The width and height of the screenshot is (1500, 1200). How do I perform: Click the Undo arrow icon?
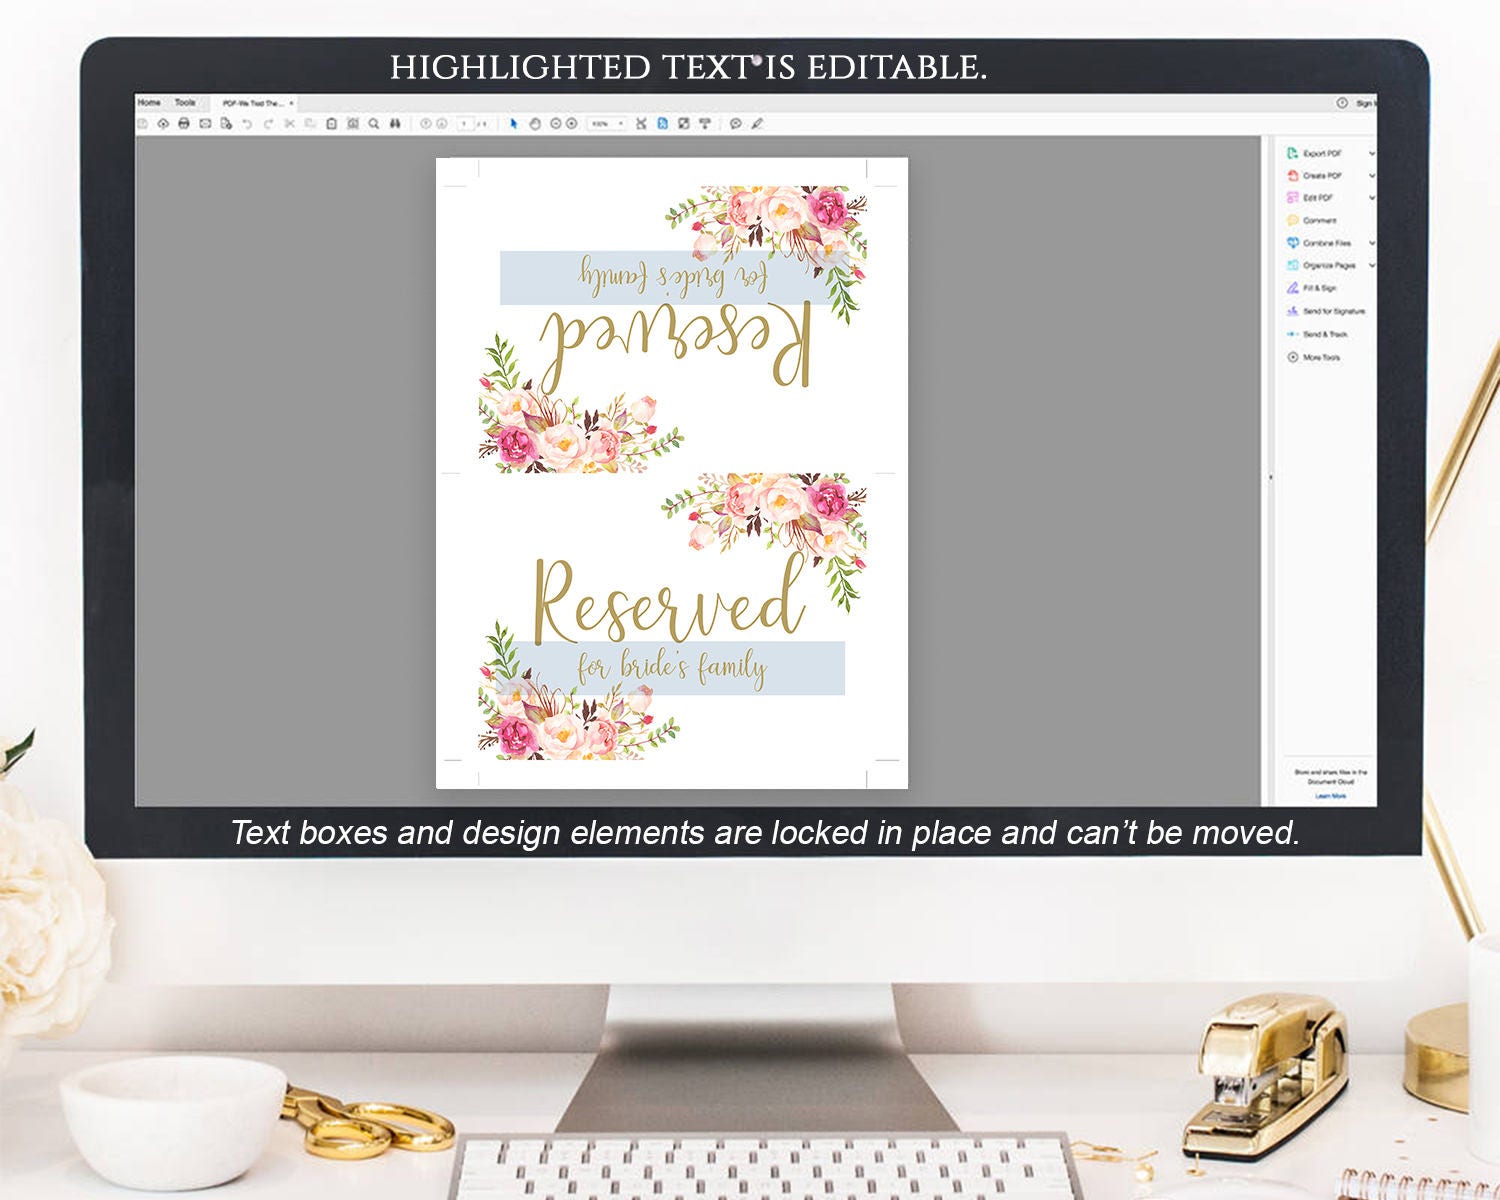point(245,122)
